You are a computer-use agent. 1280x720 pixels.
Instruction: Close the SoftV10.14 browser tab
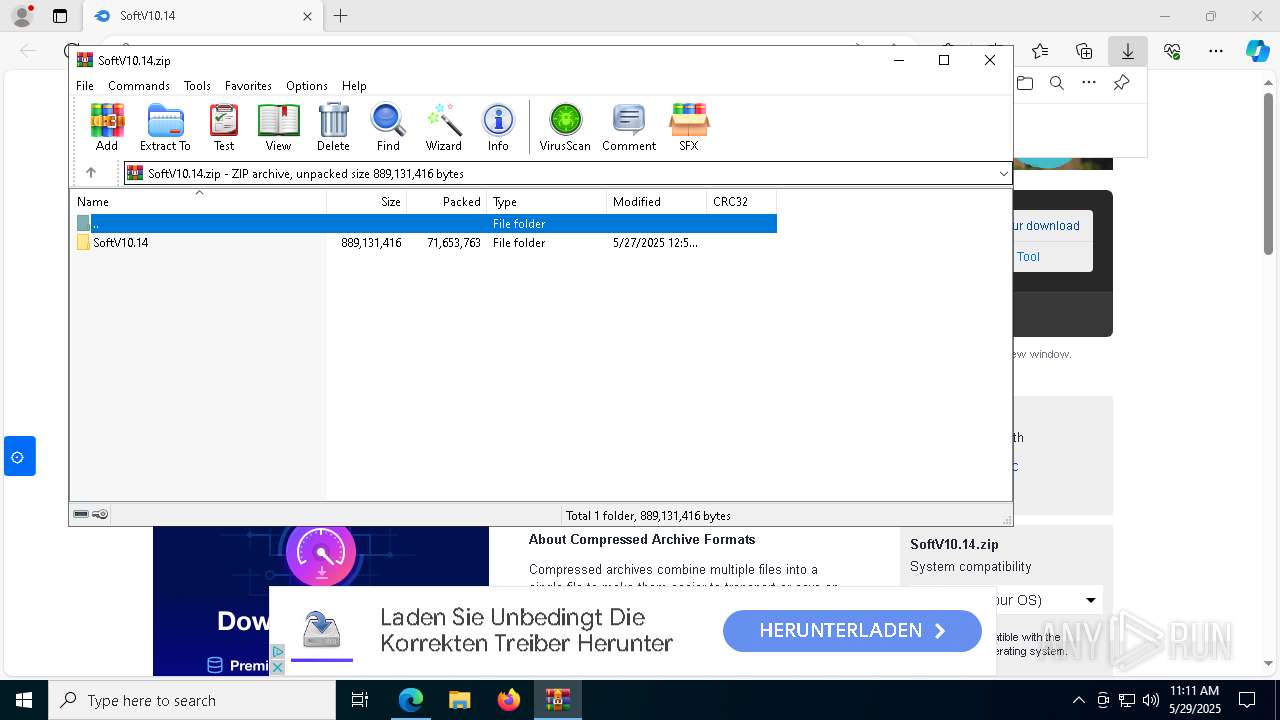(307, 16)
